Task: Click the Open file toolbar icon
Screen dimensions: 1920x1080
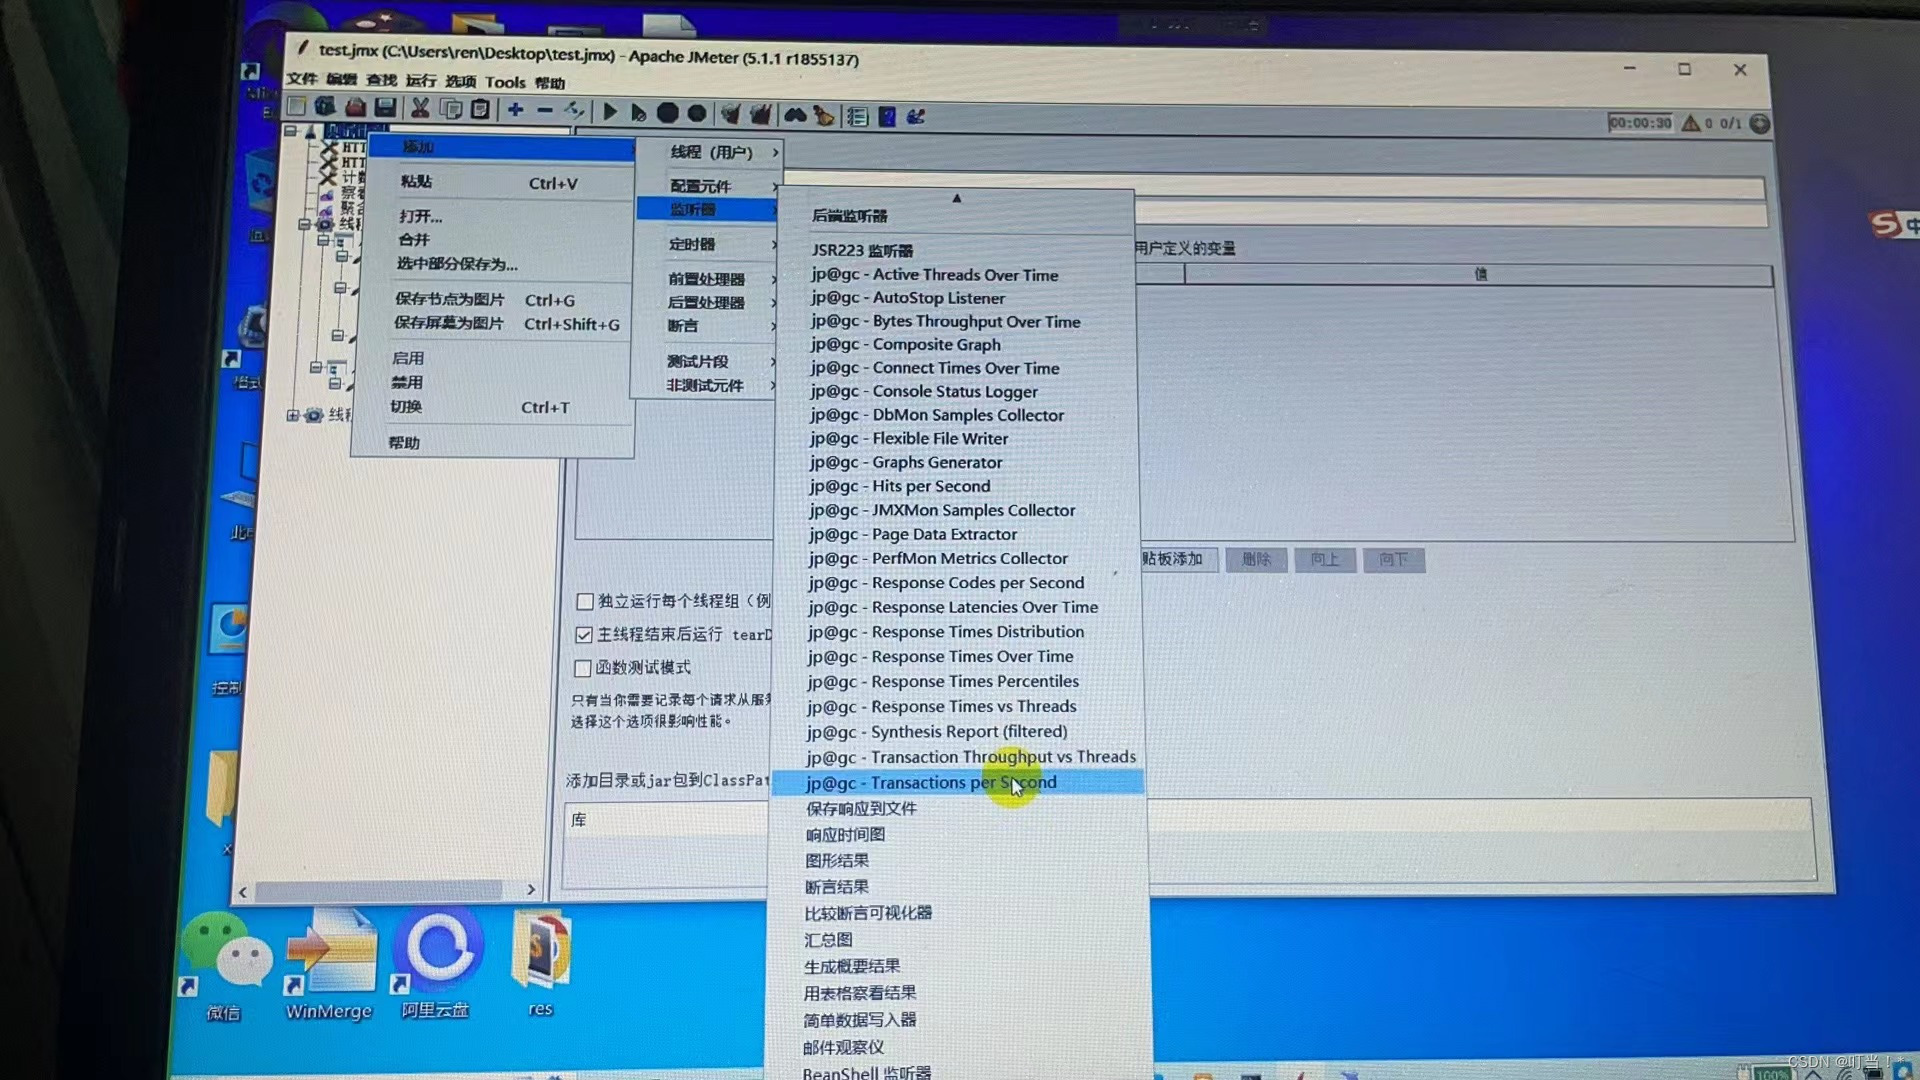Action: click(356, 108)
